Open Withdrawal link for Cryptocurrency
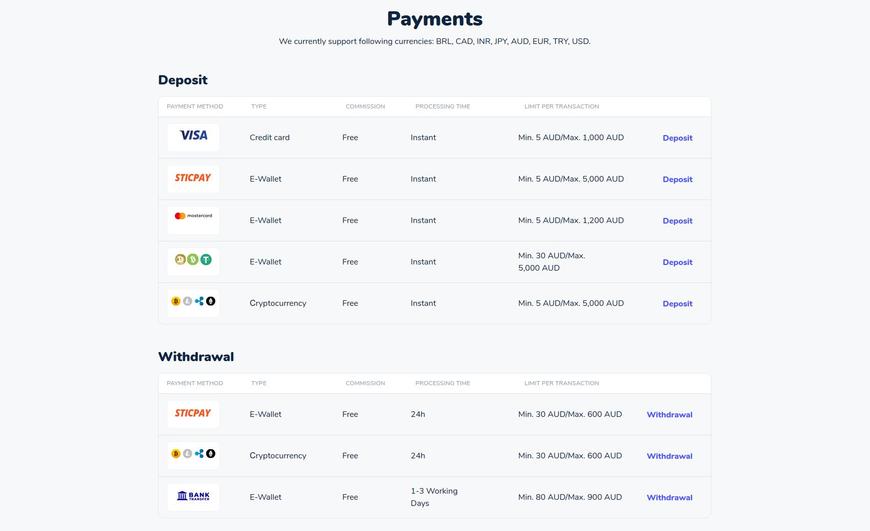The height and width of the screenshot is (531, 870). 670,456
